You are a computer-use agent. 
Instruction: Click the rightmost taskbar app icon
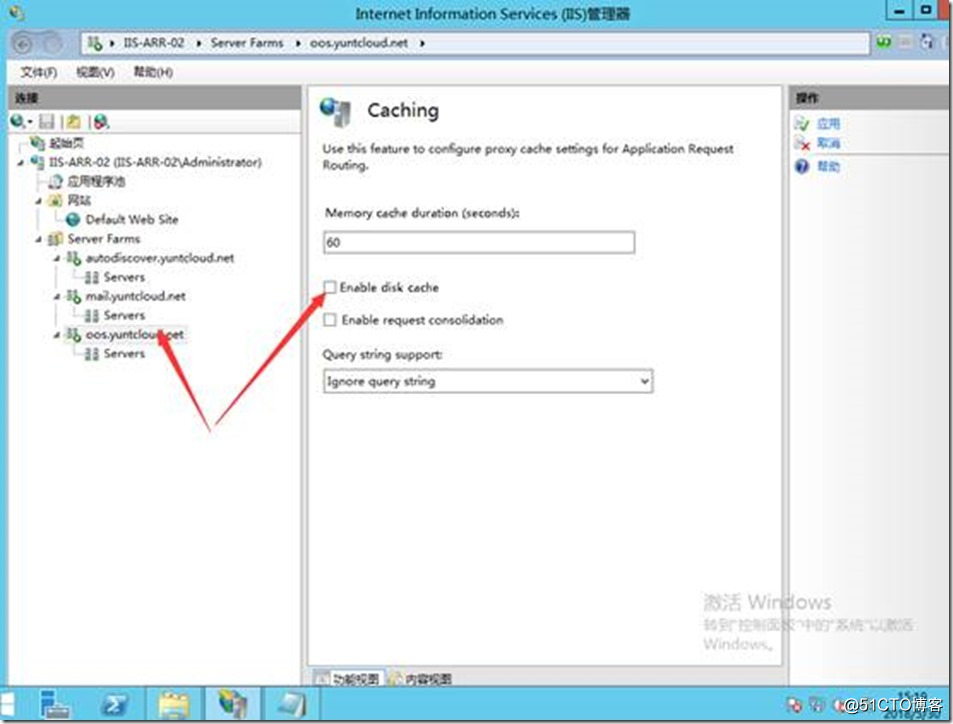(x=291, y=705)
